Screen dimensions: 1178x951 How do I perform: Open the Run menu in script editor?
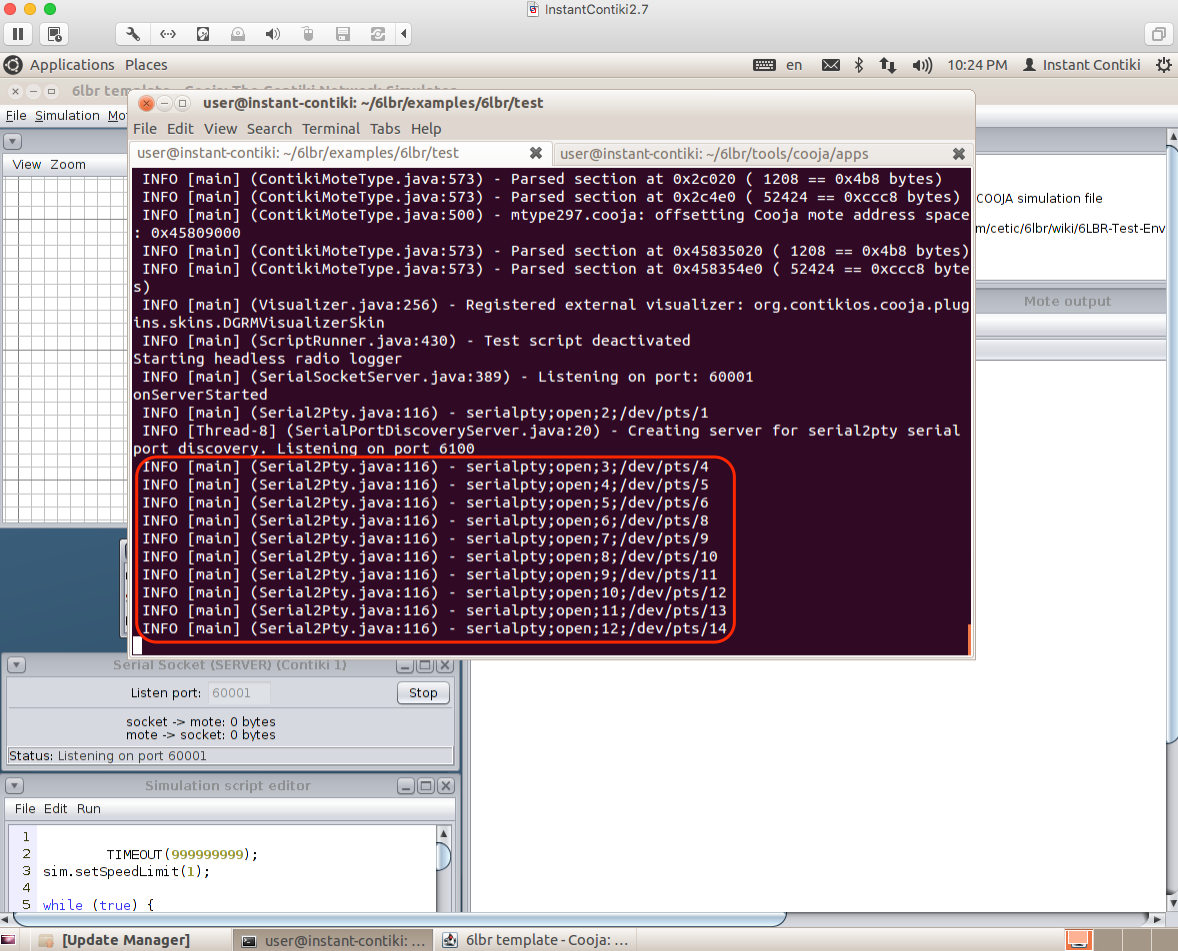(x=88, y=809)
